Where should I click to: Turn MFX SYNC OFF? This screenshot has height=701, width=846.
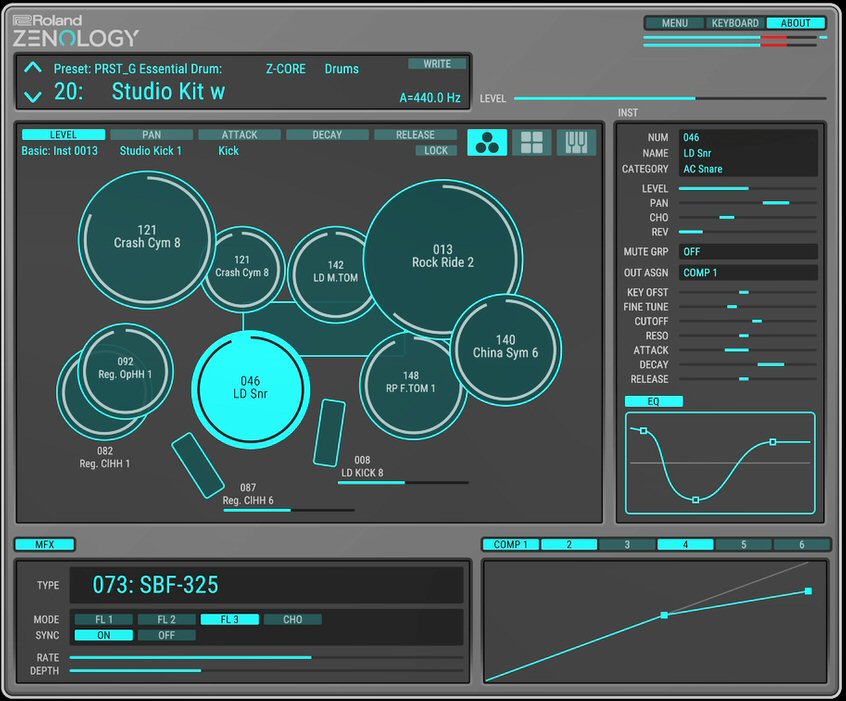coord(167,635)
